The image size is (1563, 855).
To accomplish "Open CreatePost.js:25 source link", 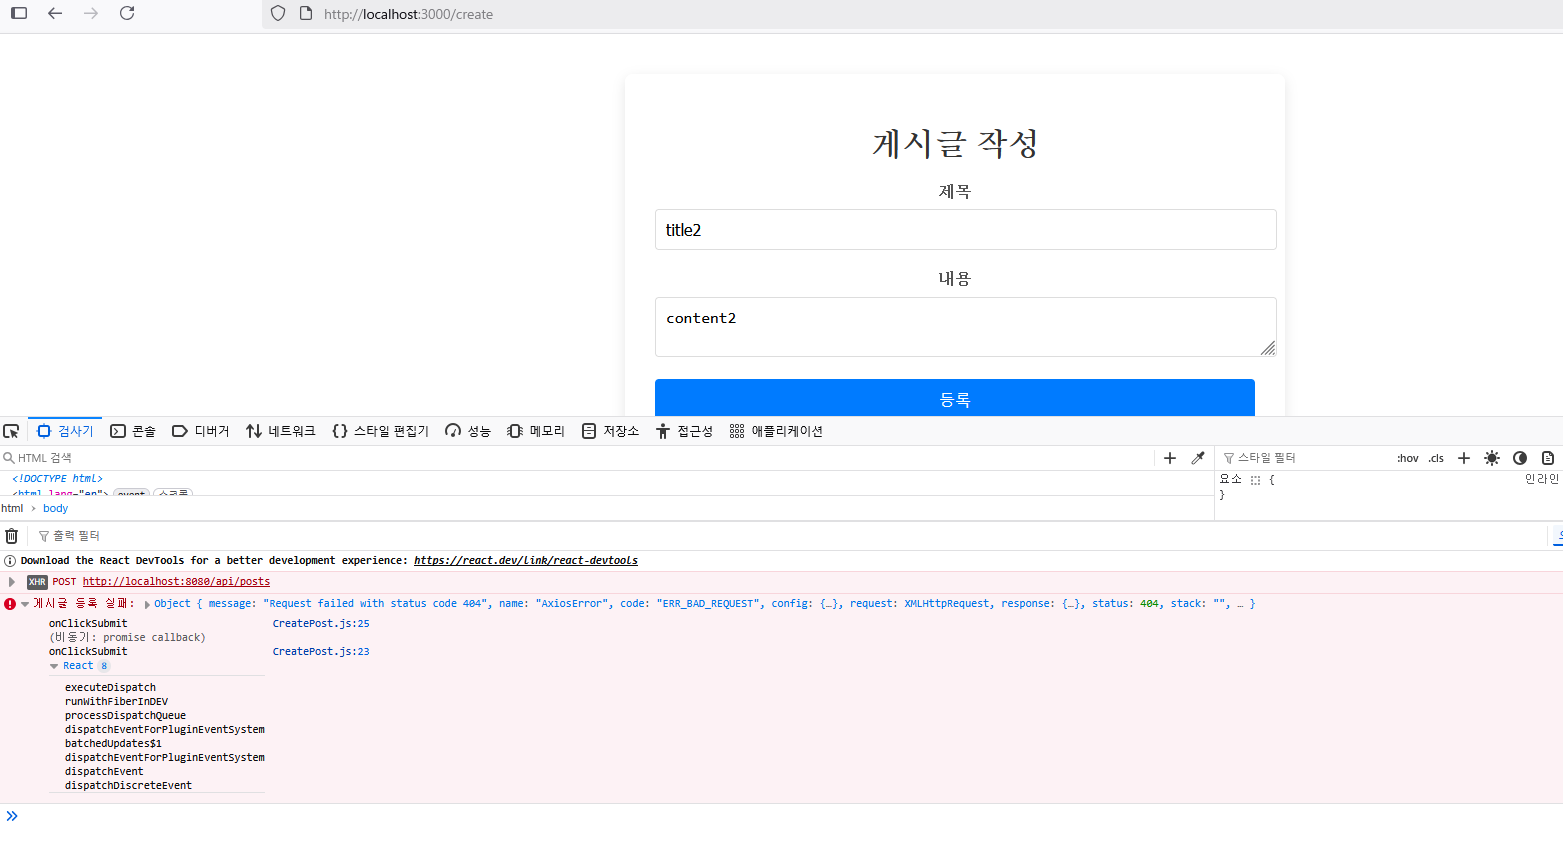I will click(x=321, y=623).
